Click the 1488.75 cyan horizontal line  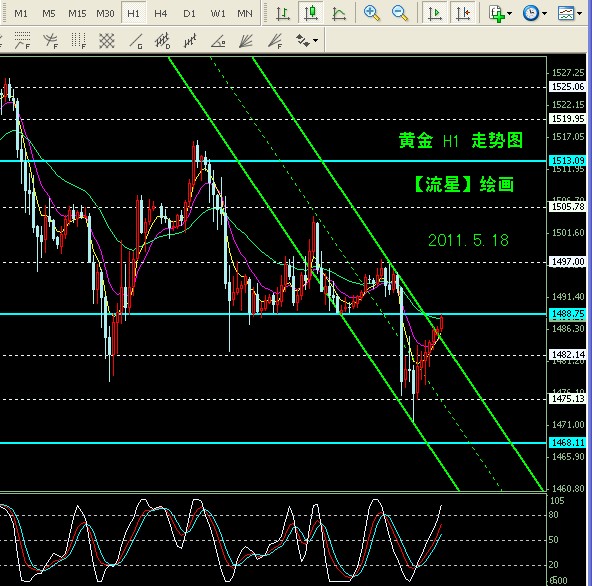coord(273,314)
